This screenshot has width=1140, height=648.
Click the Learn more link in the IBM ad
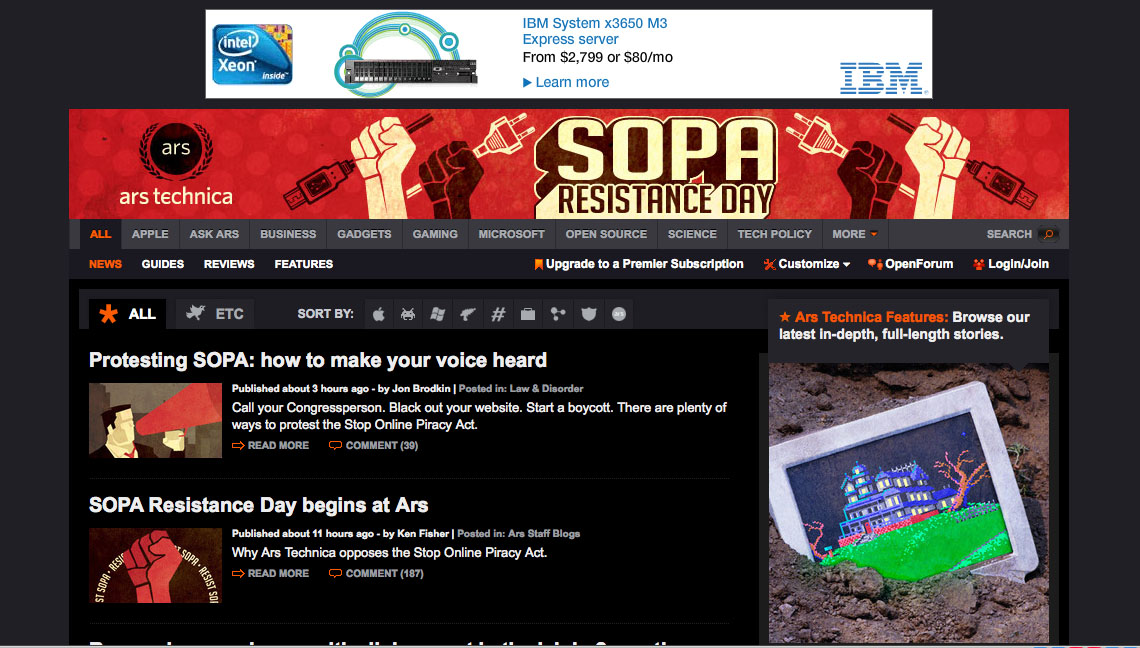click(x=566, y=82)
